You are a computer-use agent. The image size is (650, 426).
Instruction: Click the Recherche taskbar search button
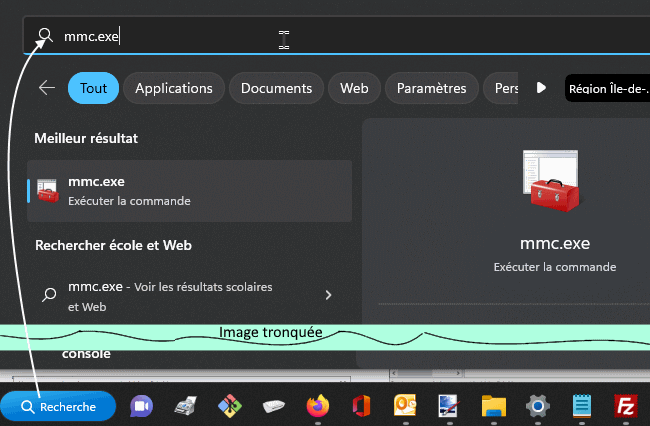point(58,407)
